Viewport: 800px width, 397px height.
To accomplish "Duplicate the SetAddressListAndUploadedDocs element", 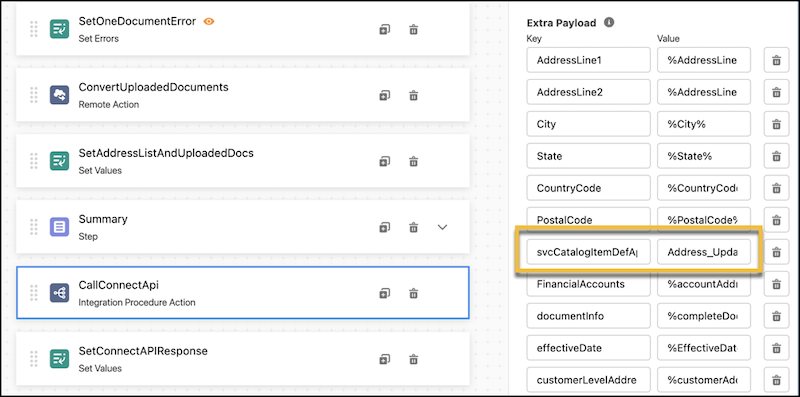I will click(385, 161).
